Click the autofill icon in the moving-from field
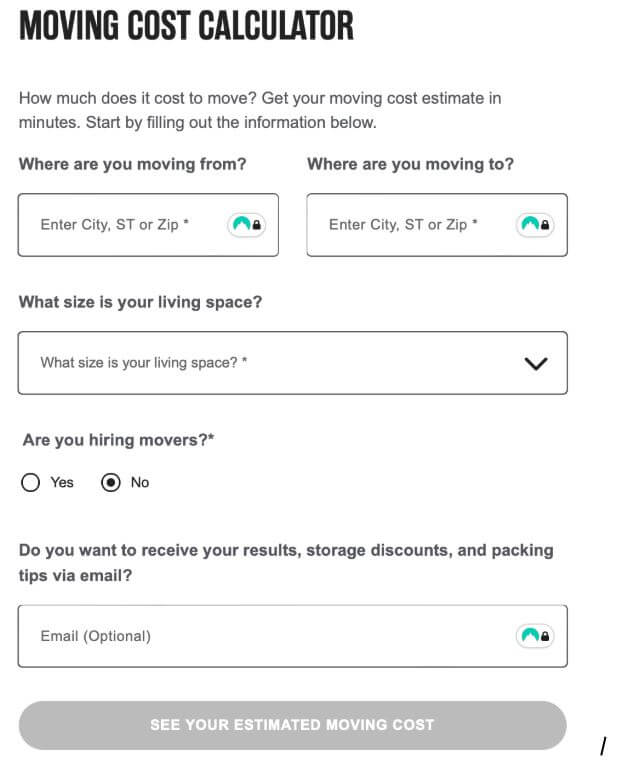The height and width of the screenshot is (764, 620). [246, 225]
